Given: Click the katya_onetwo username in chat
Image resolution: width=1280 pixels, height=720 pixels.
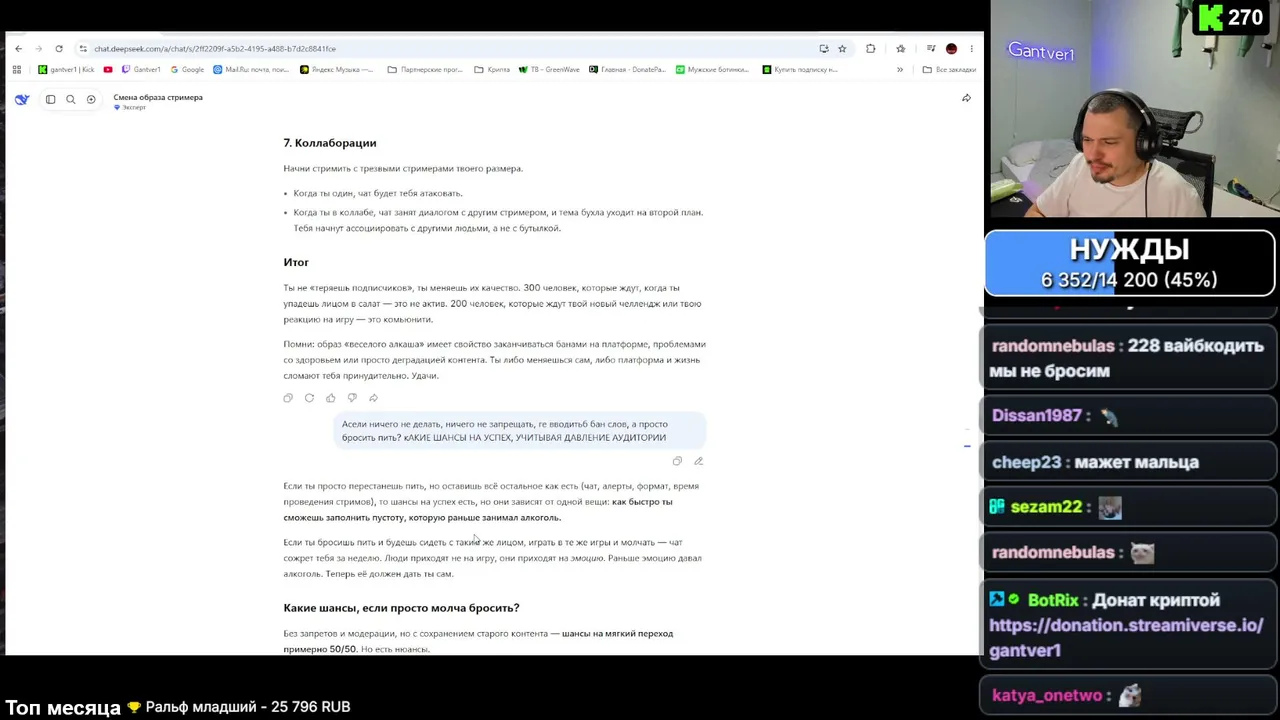Looking at the screenshot, I should [x=1047, y=695].
